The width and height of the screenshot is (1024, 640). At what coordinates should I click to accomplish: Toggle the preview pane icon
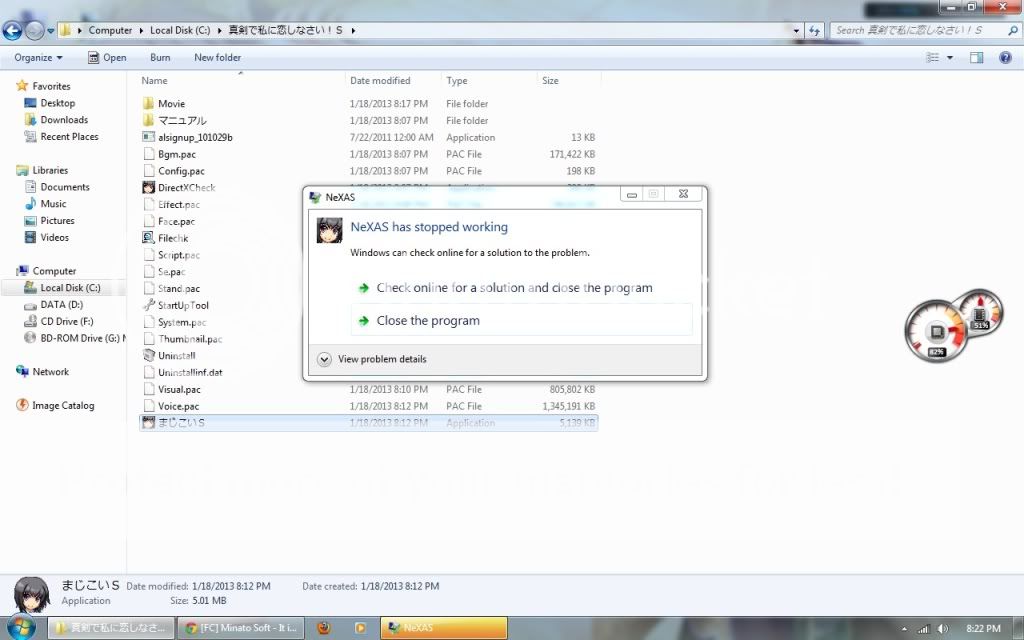point(977,58)
